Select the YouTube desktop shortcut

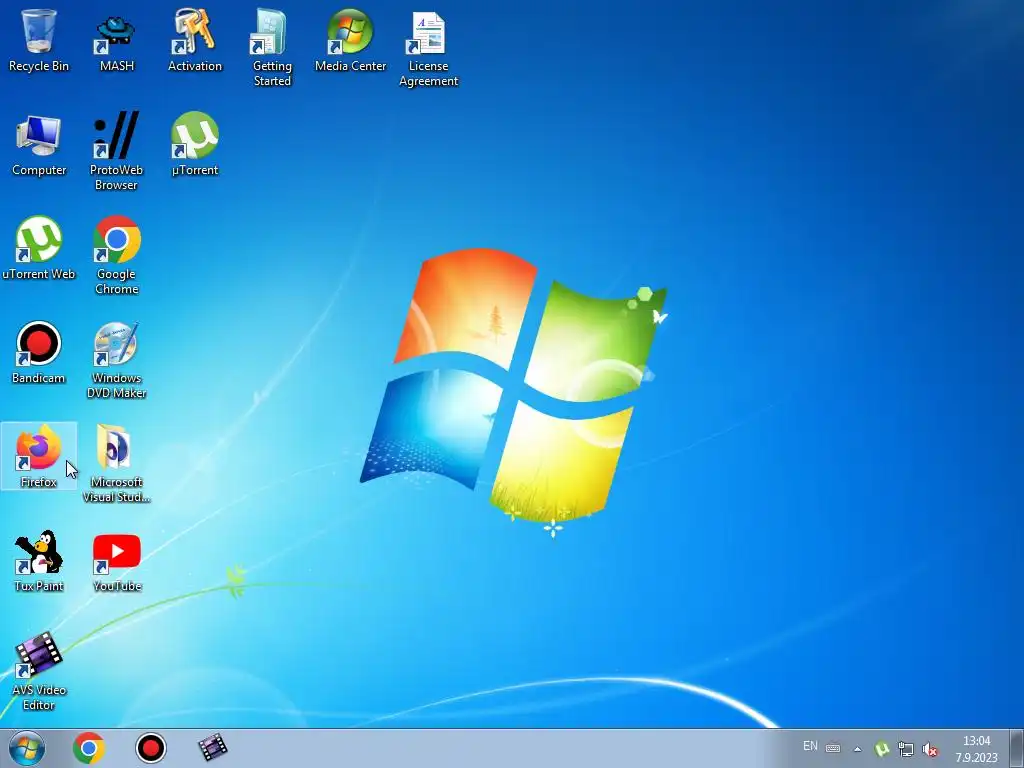pos(116,561)
